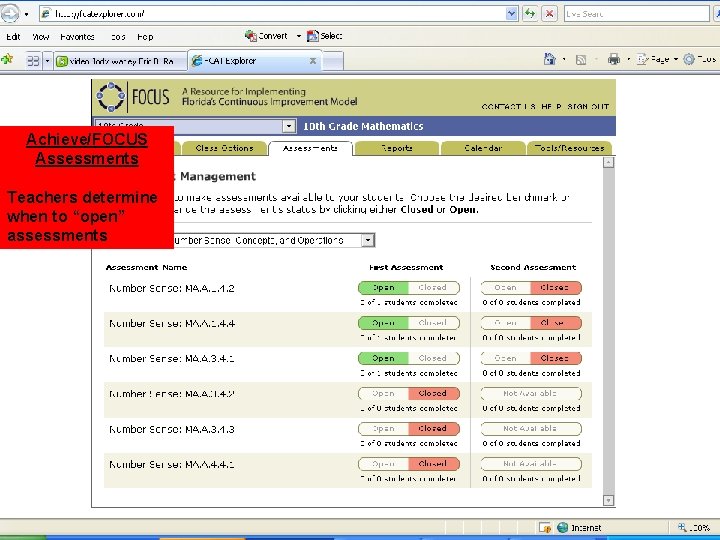720x540 pixels.
Task: Open the quick tabs grid icon
Action: [x=33, y=60]
